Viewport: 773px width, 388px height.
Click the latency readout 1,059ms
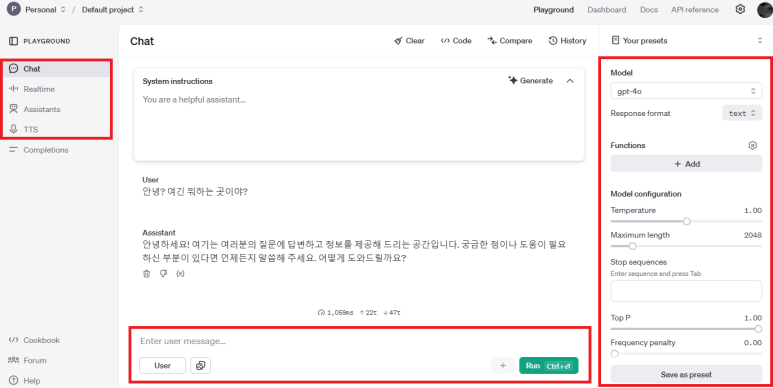point(336,313)
